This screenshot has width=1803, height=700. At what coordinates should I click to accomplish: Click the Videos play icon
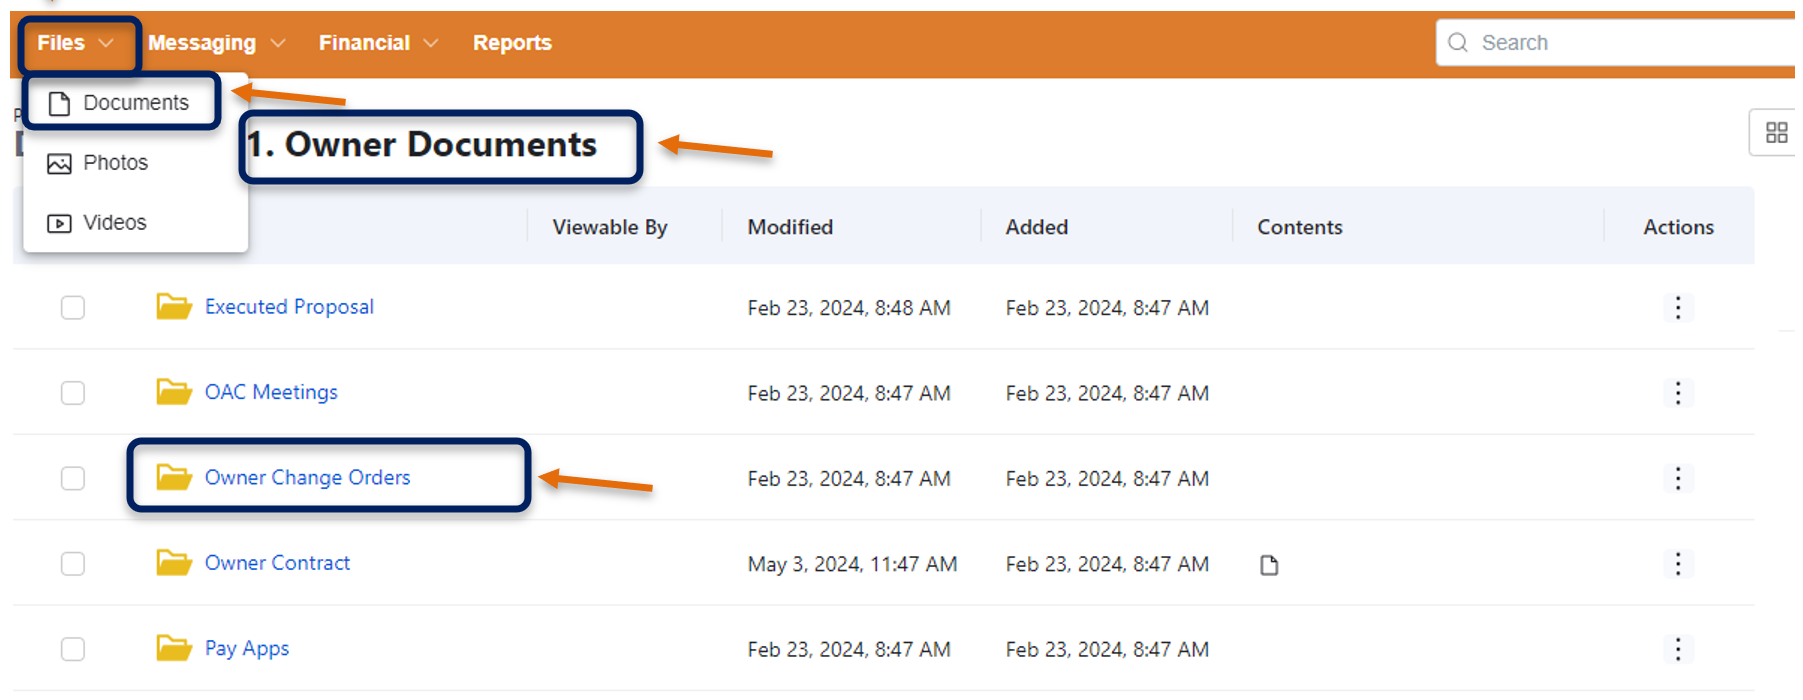(x=58, y=222)
